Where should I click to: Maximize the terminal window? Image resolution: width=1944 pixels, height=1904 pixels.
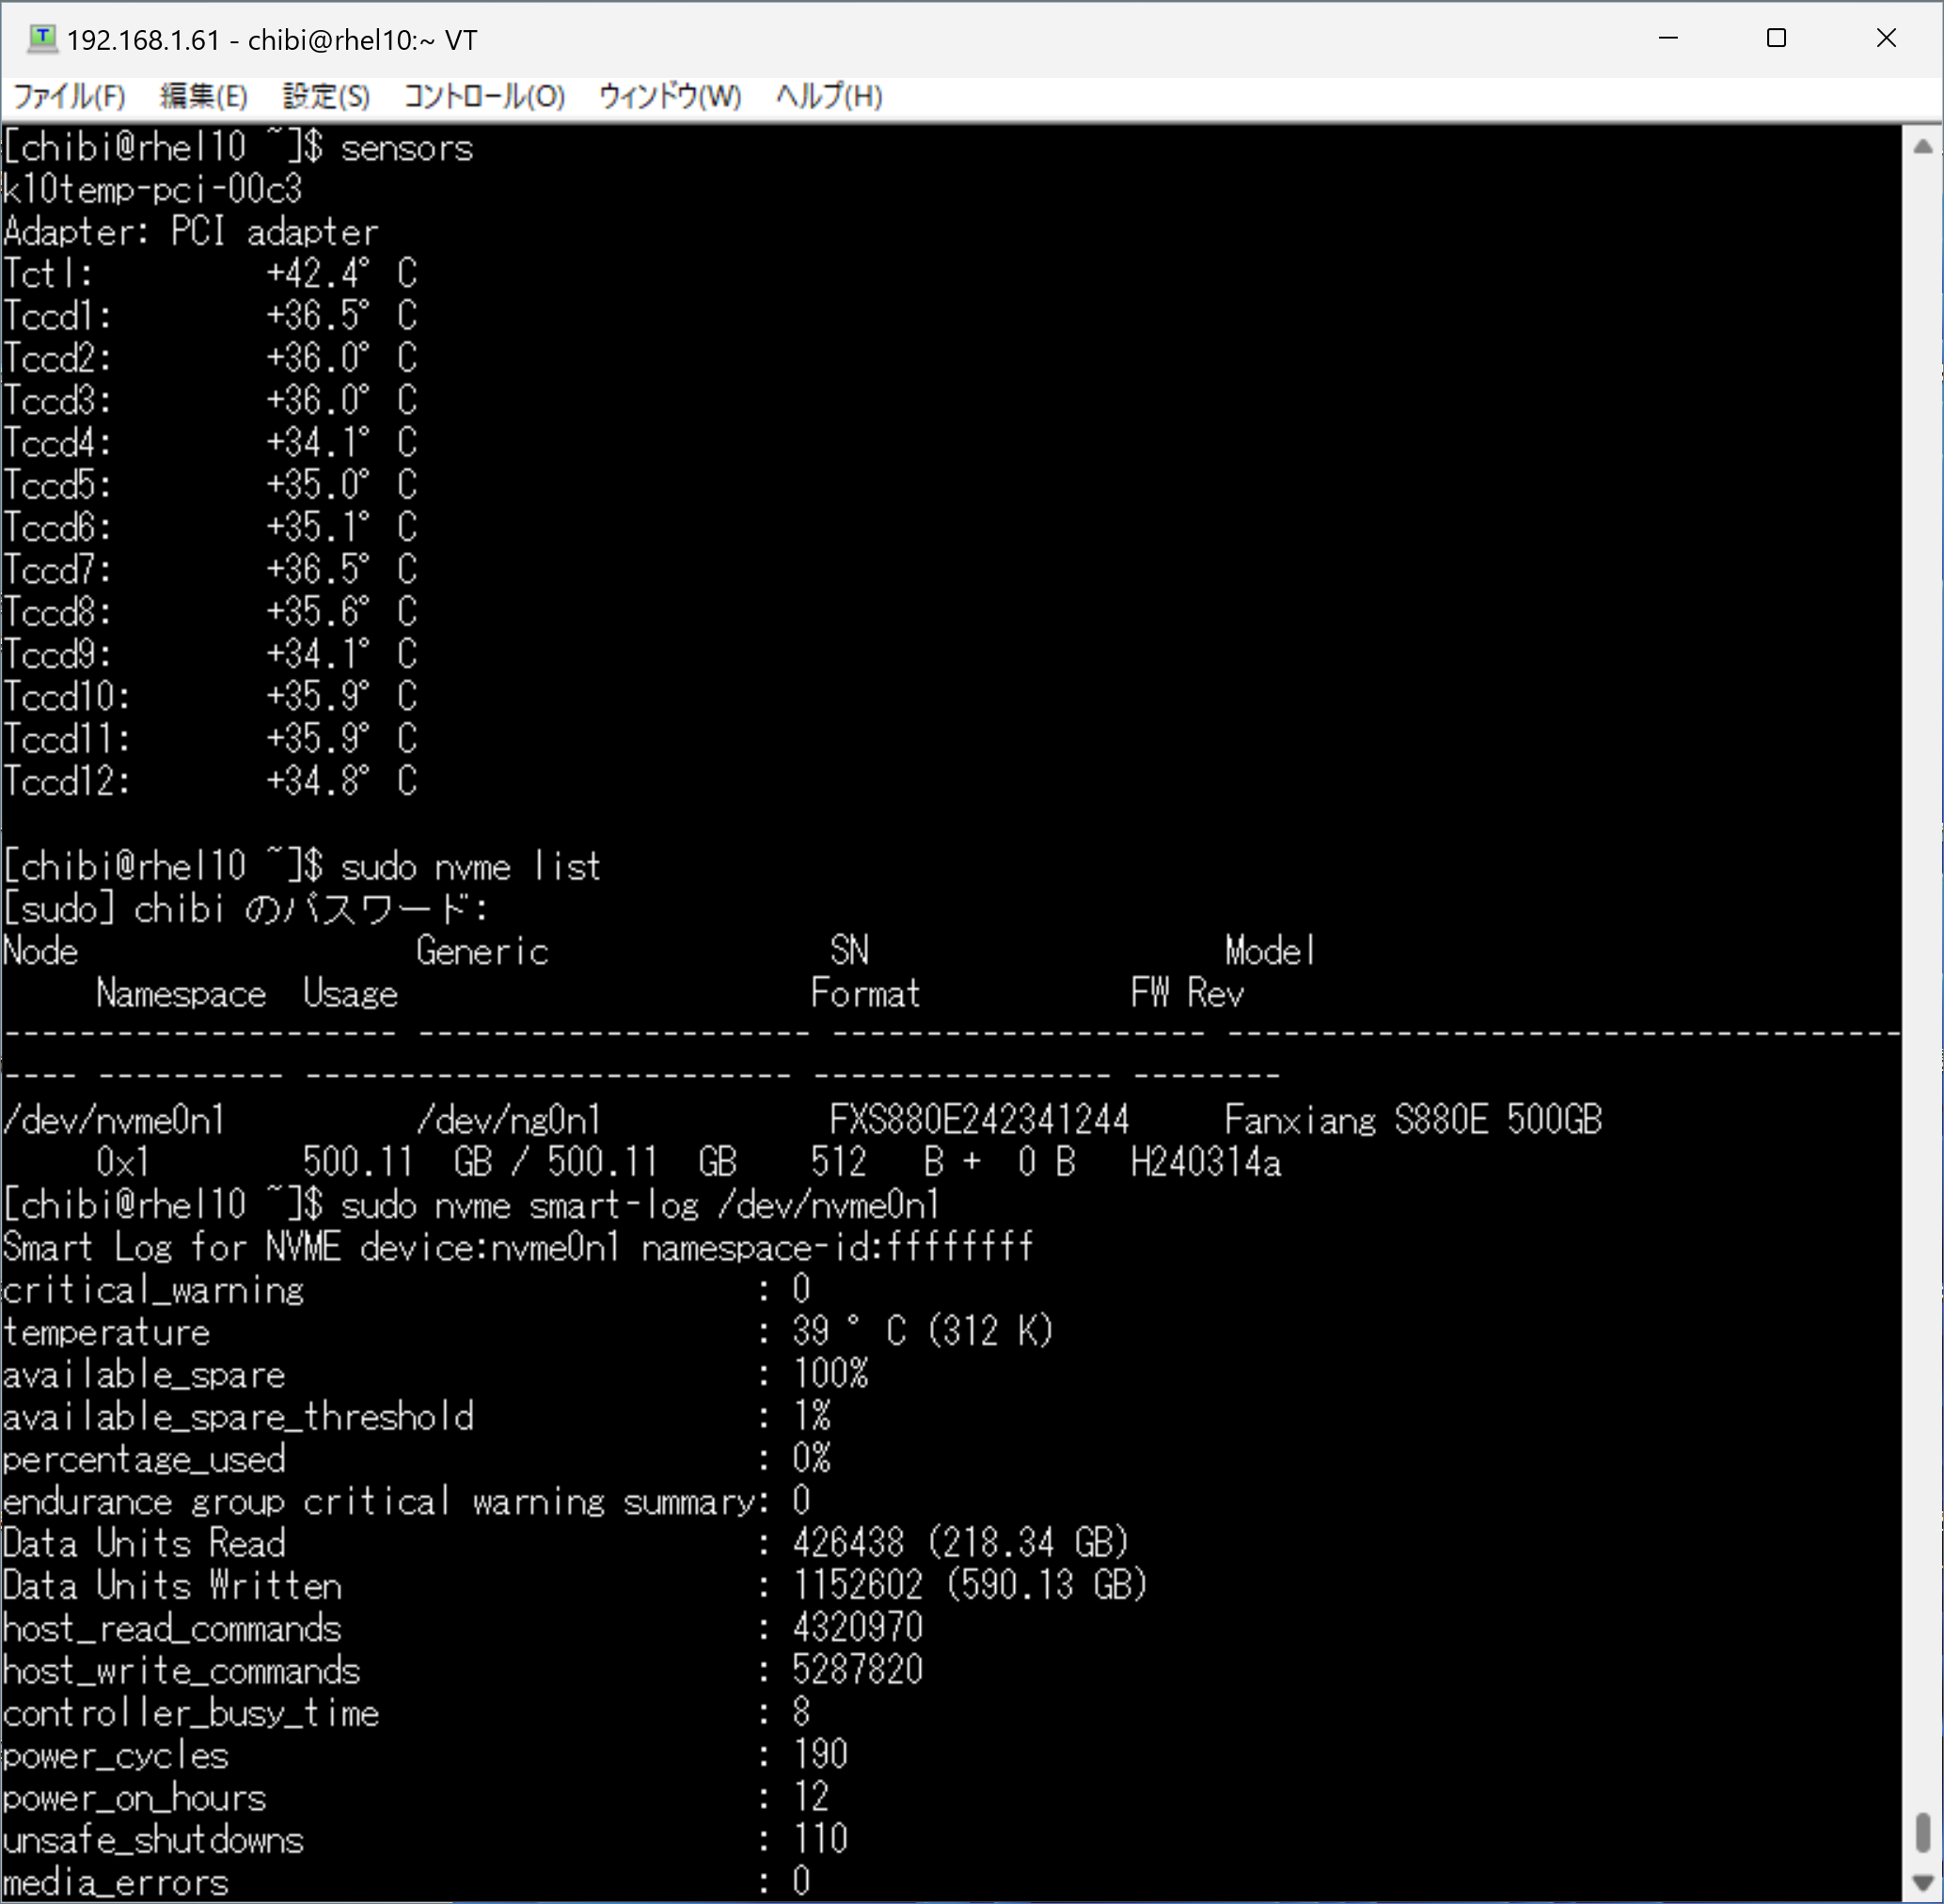point(1776,39)
